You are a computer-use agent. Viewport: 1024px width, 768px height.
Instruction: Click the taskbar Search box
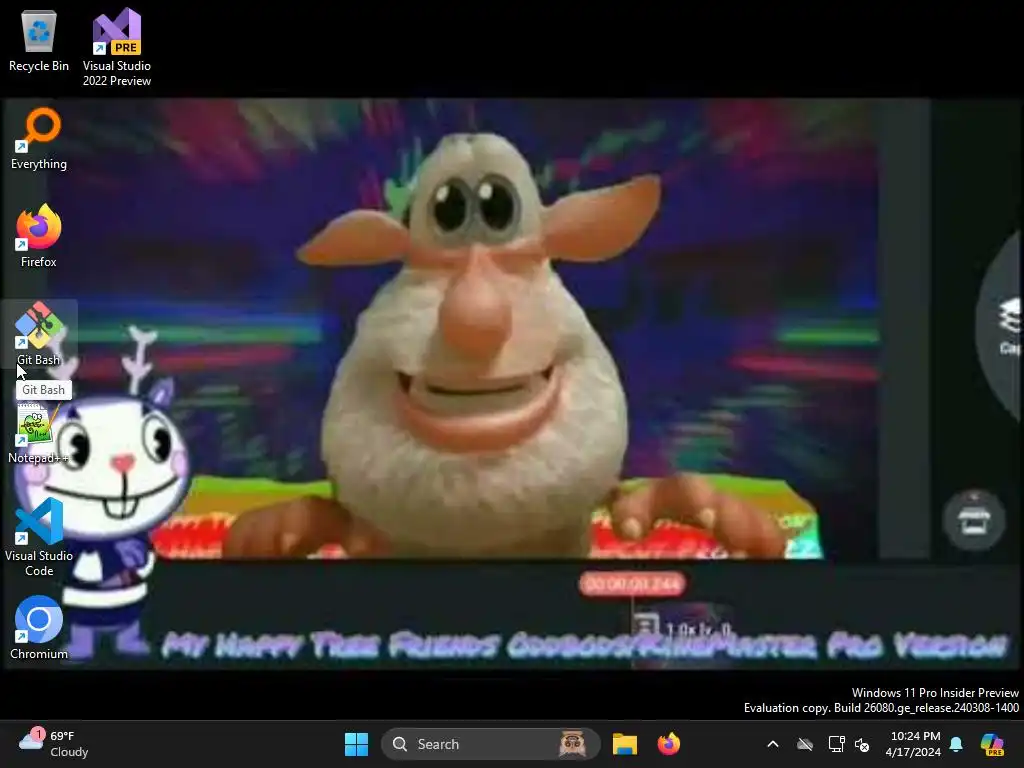coord(490,744)
